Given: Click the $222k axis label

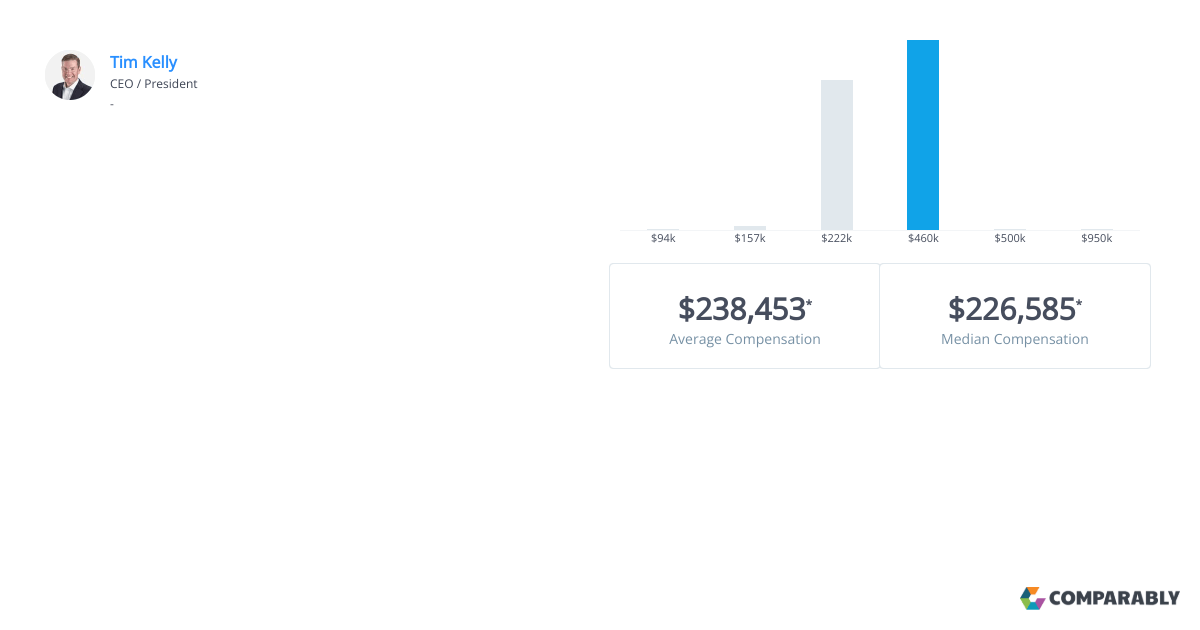Looking at the screenshot, I should pyautogui.click(x=837, y=238).
